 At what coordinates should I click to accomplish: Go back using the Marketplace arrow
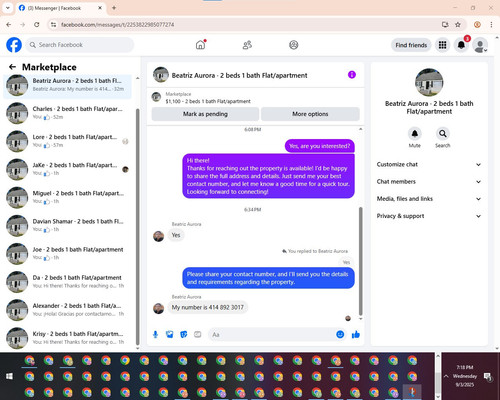(12, 67)
